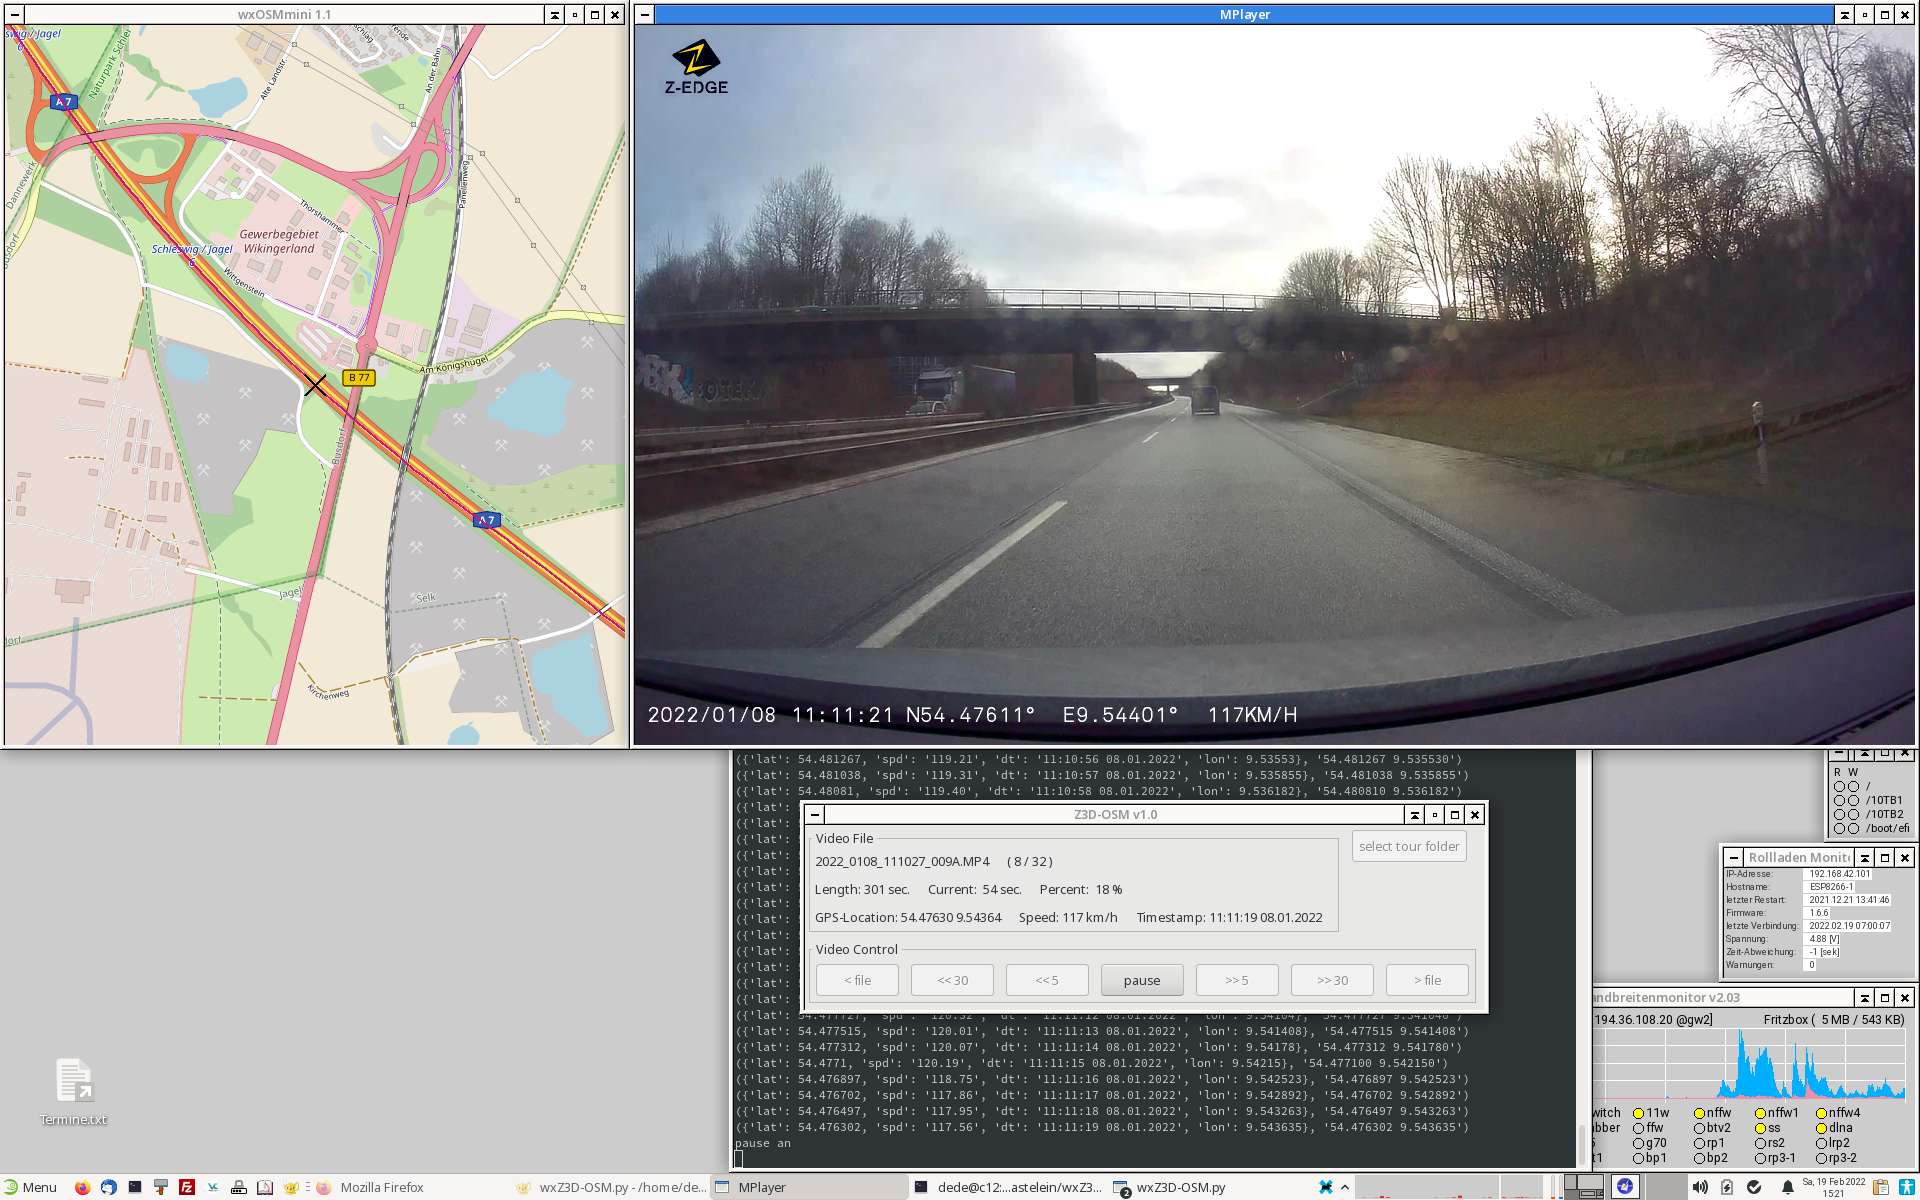Select the g70 radio indicator
1920x1200 pixels.
(1638, 1143)
